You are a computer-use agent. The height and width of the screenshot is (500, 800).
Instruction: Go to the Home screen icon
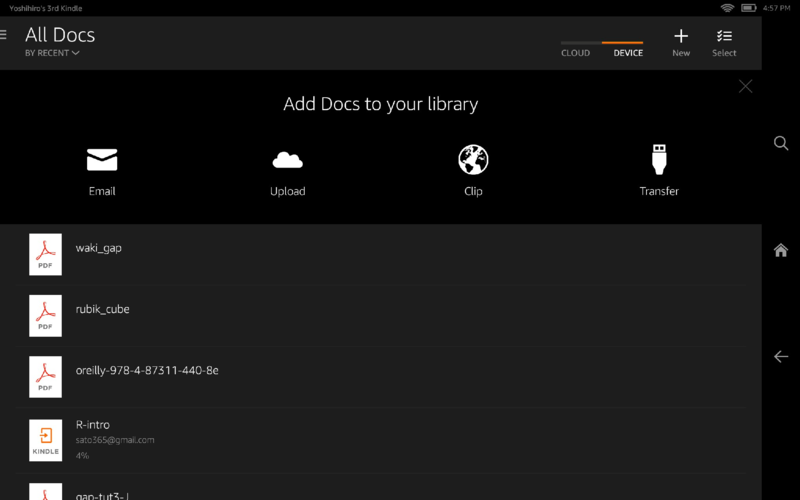[x=781, y=250]
